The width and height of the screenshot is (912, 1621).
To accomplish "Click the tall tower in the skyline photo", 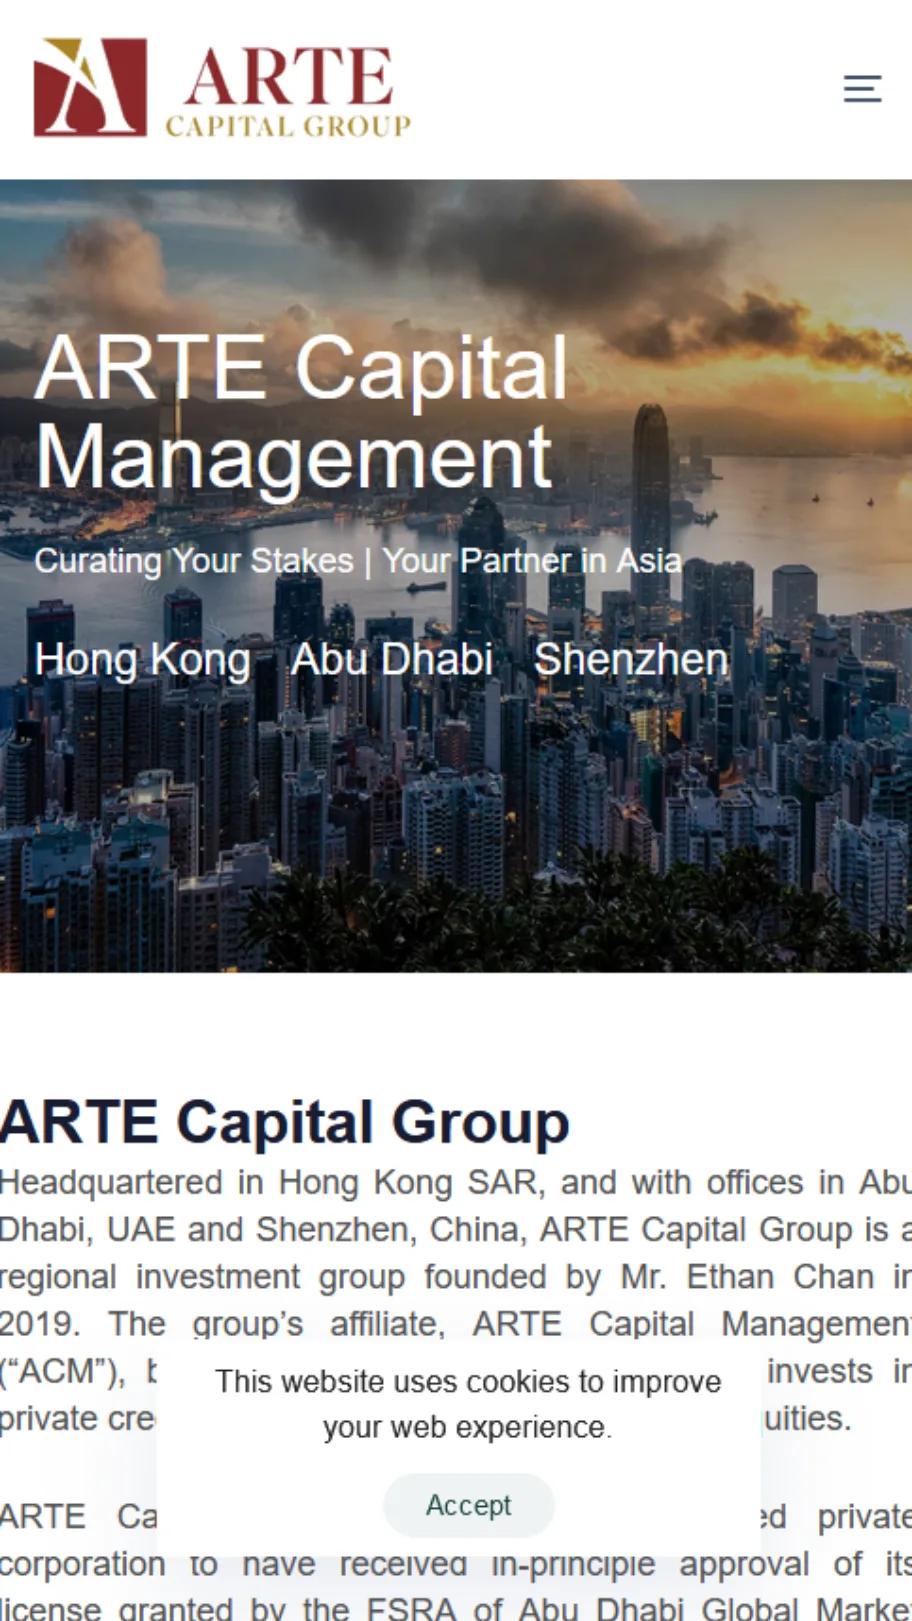I will coord(650,500).
